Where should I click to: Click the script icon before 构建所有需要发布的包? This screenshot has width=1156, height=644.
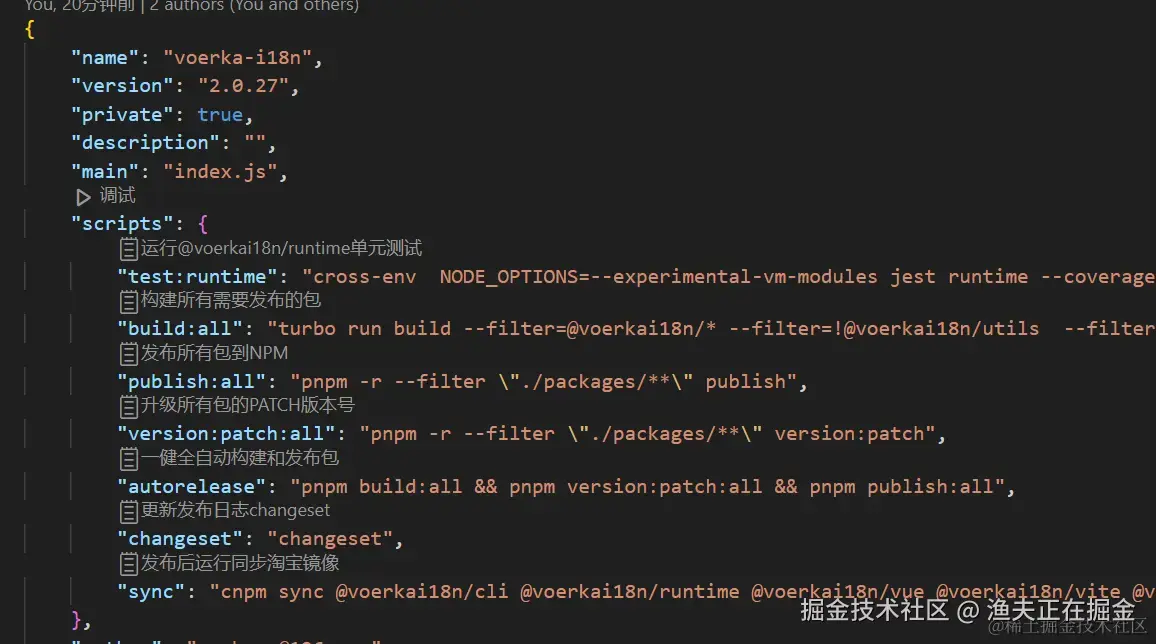tap(128, 301)
